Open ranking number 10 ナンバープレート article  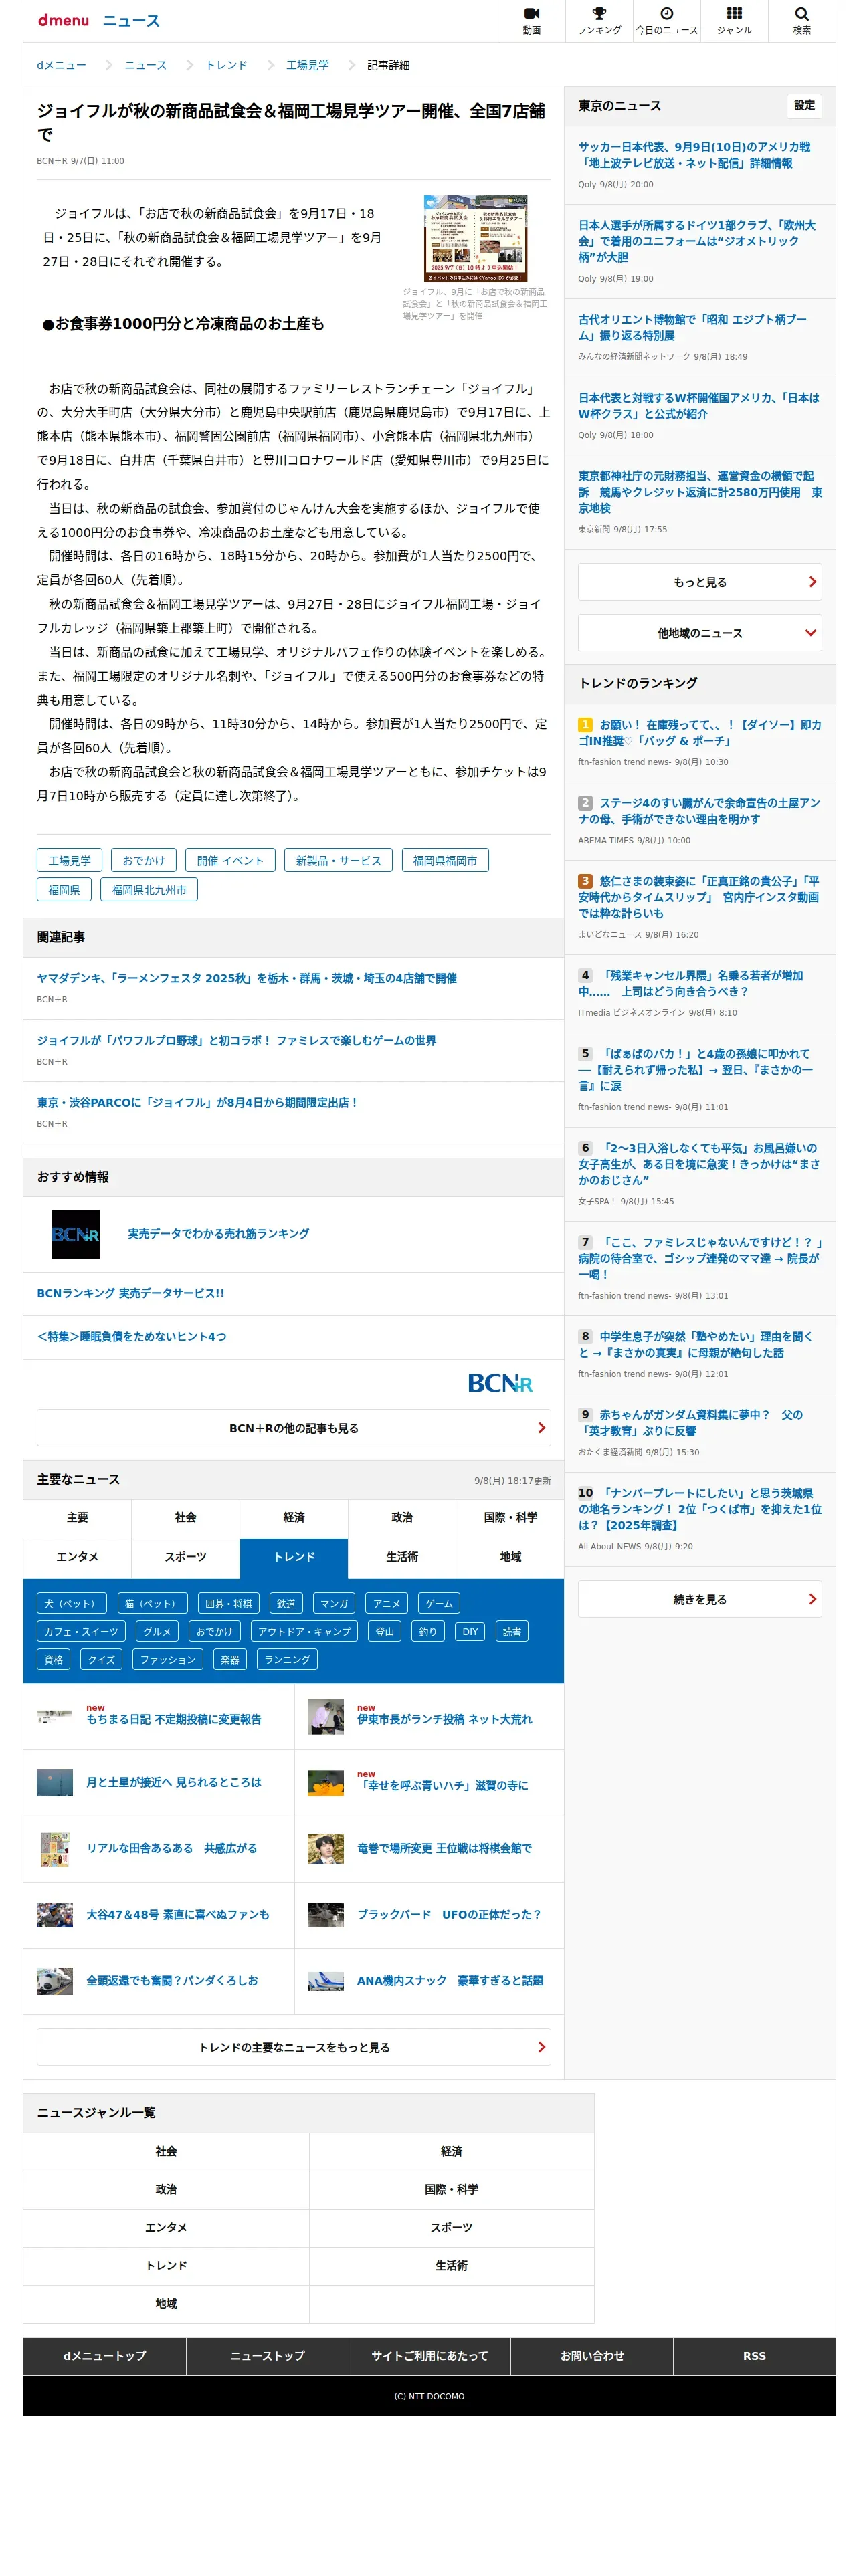pos(699,1509)
